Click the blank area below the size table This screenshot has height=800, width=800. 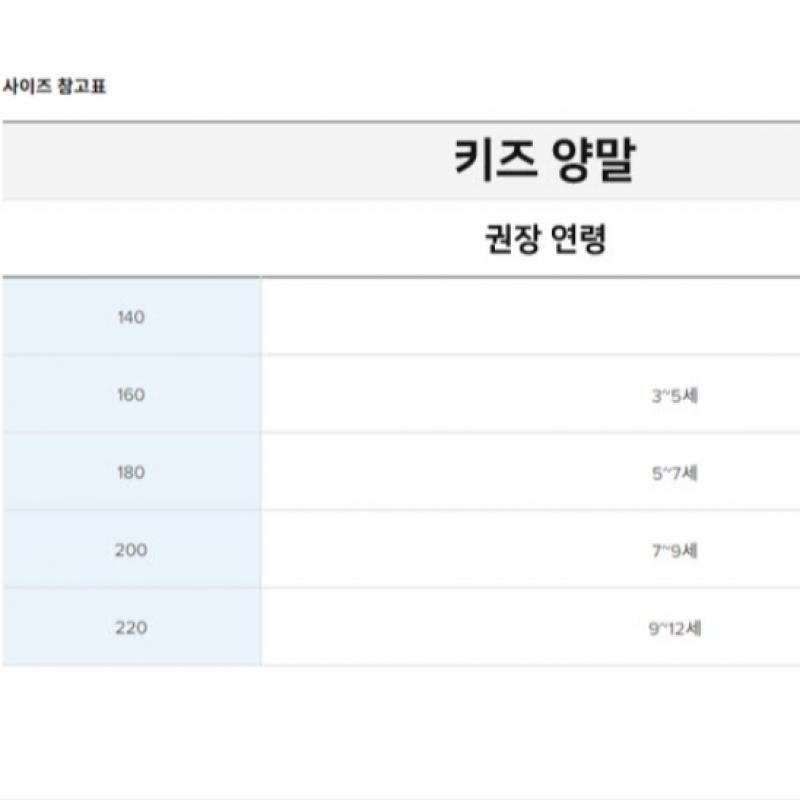400,730
